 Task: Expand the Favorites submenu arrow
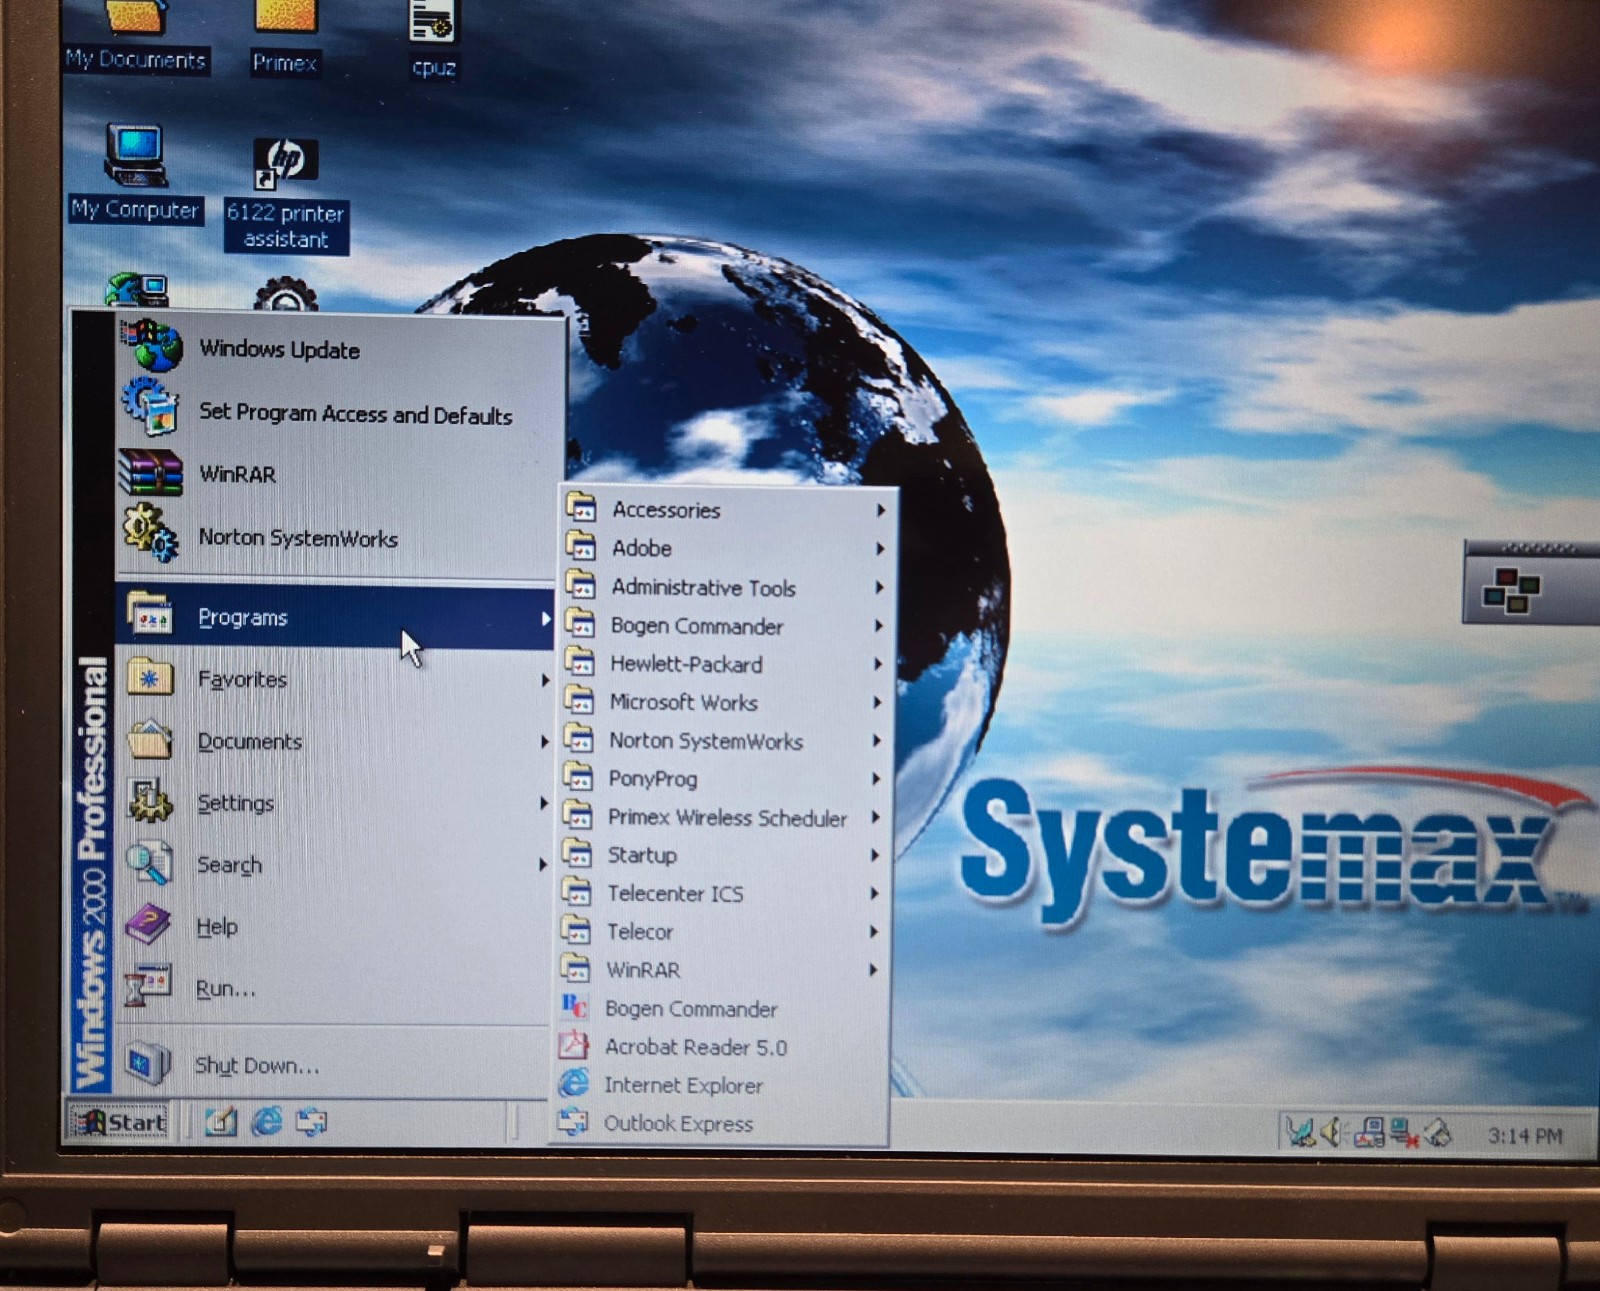click(545, 680)
